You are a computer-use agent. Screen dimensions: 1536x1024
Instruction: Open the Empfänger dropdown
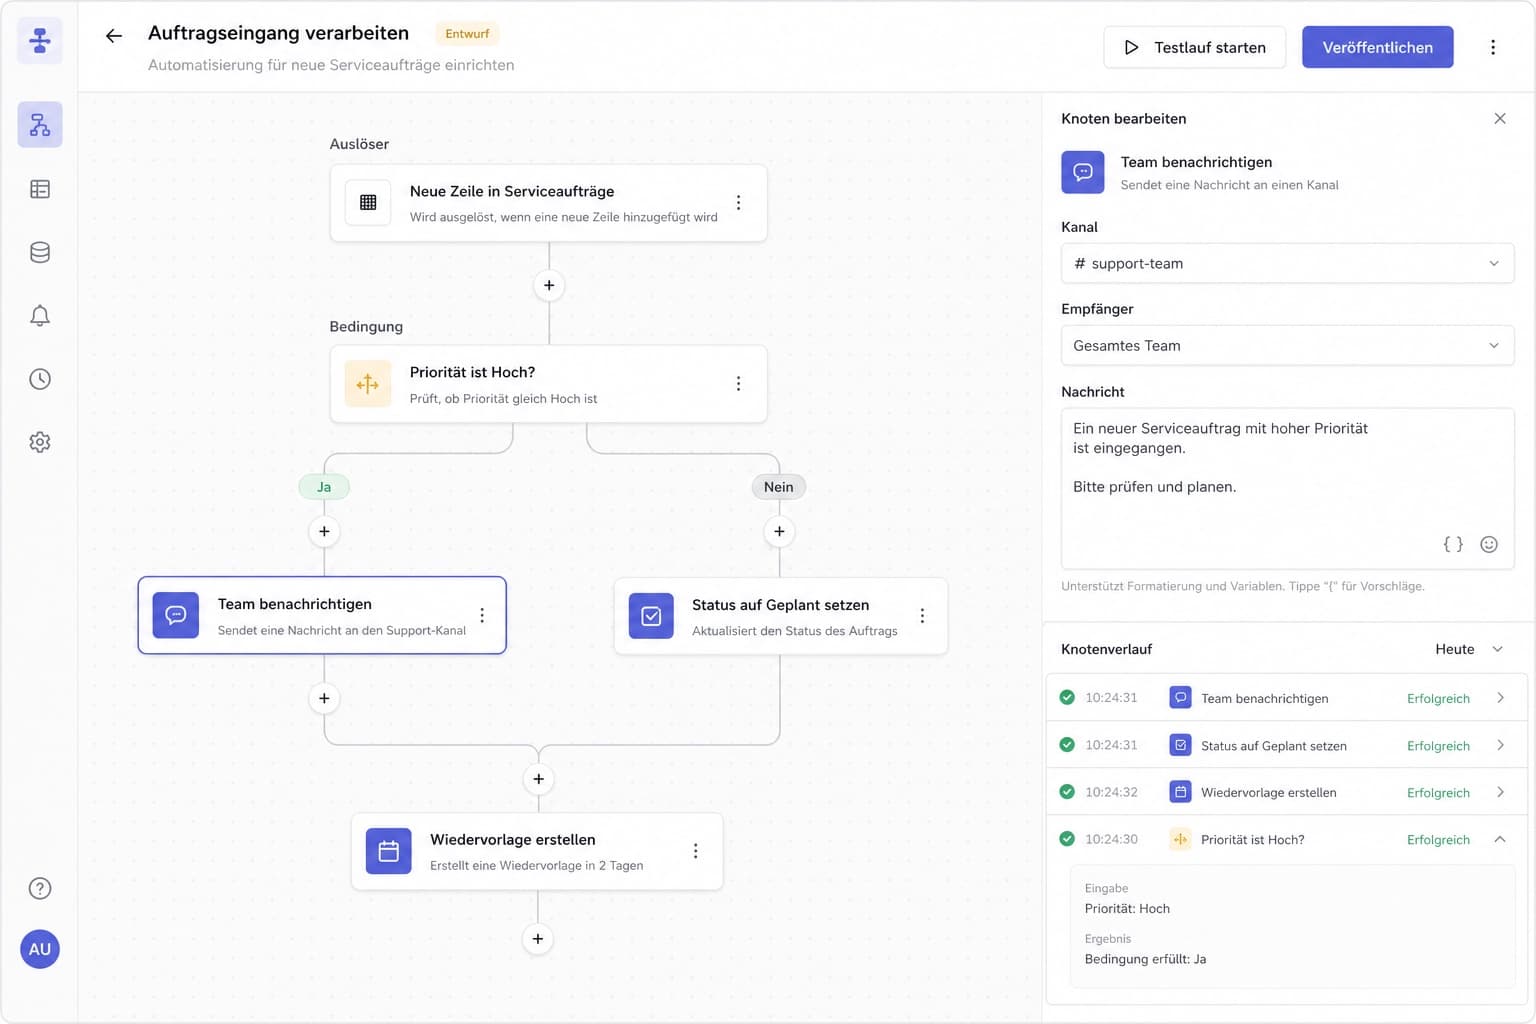(1287, 345)
